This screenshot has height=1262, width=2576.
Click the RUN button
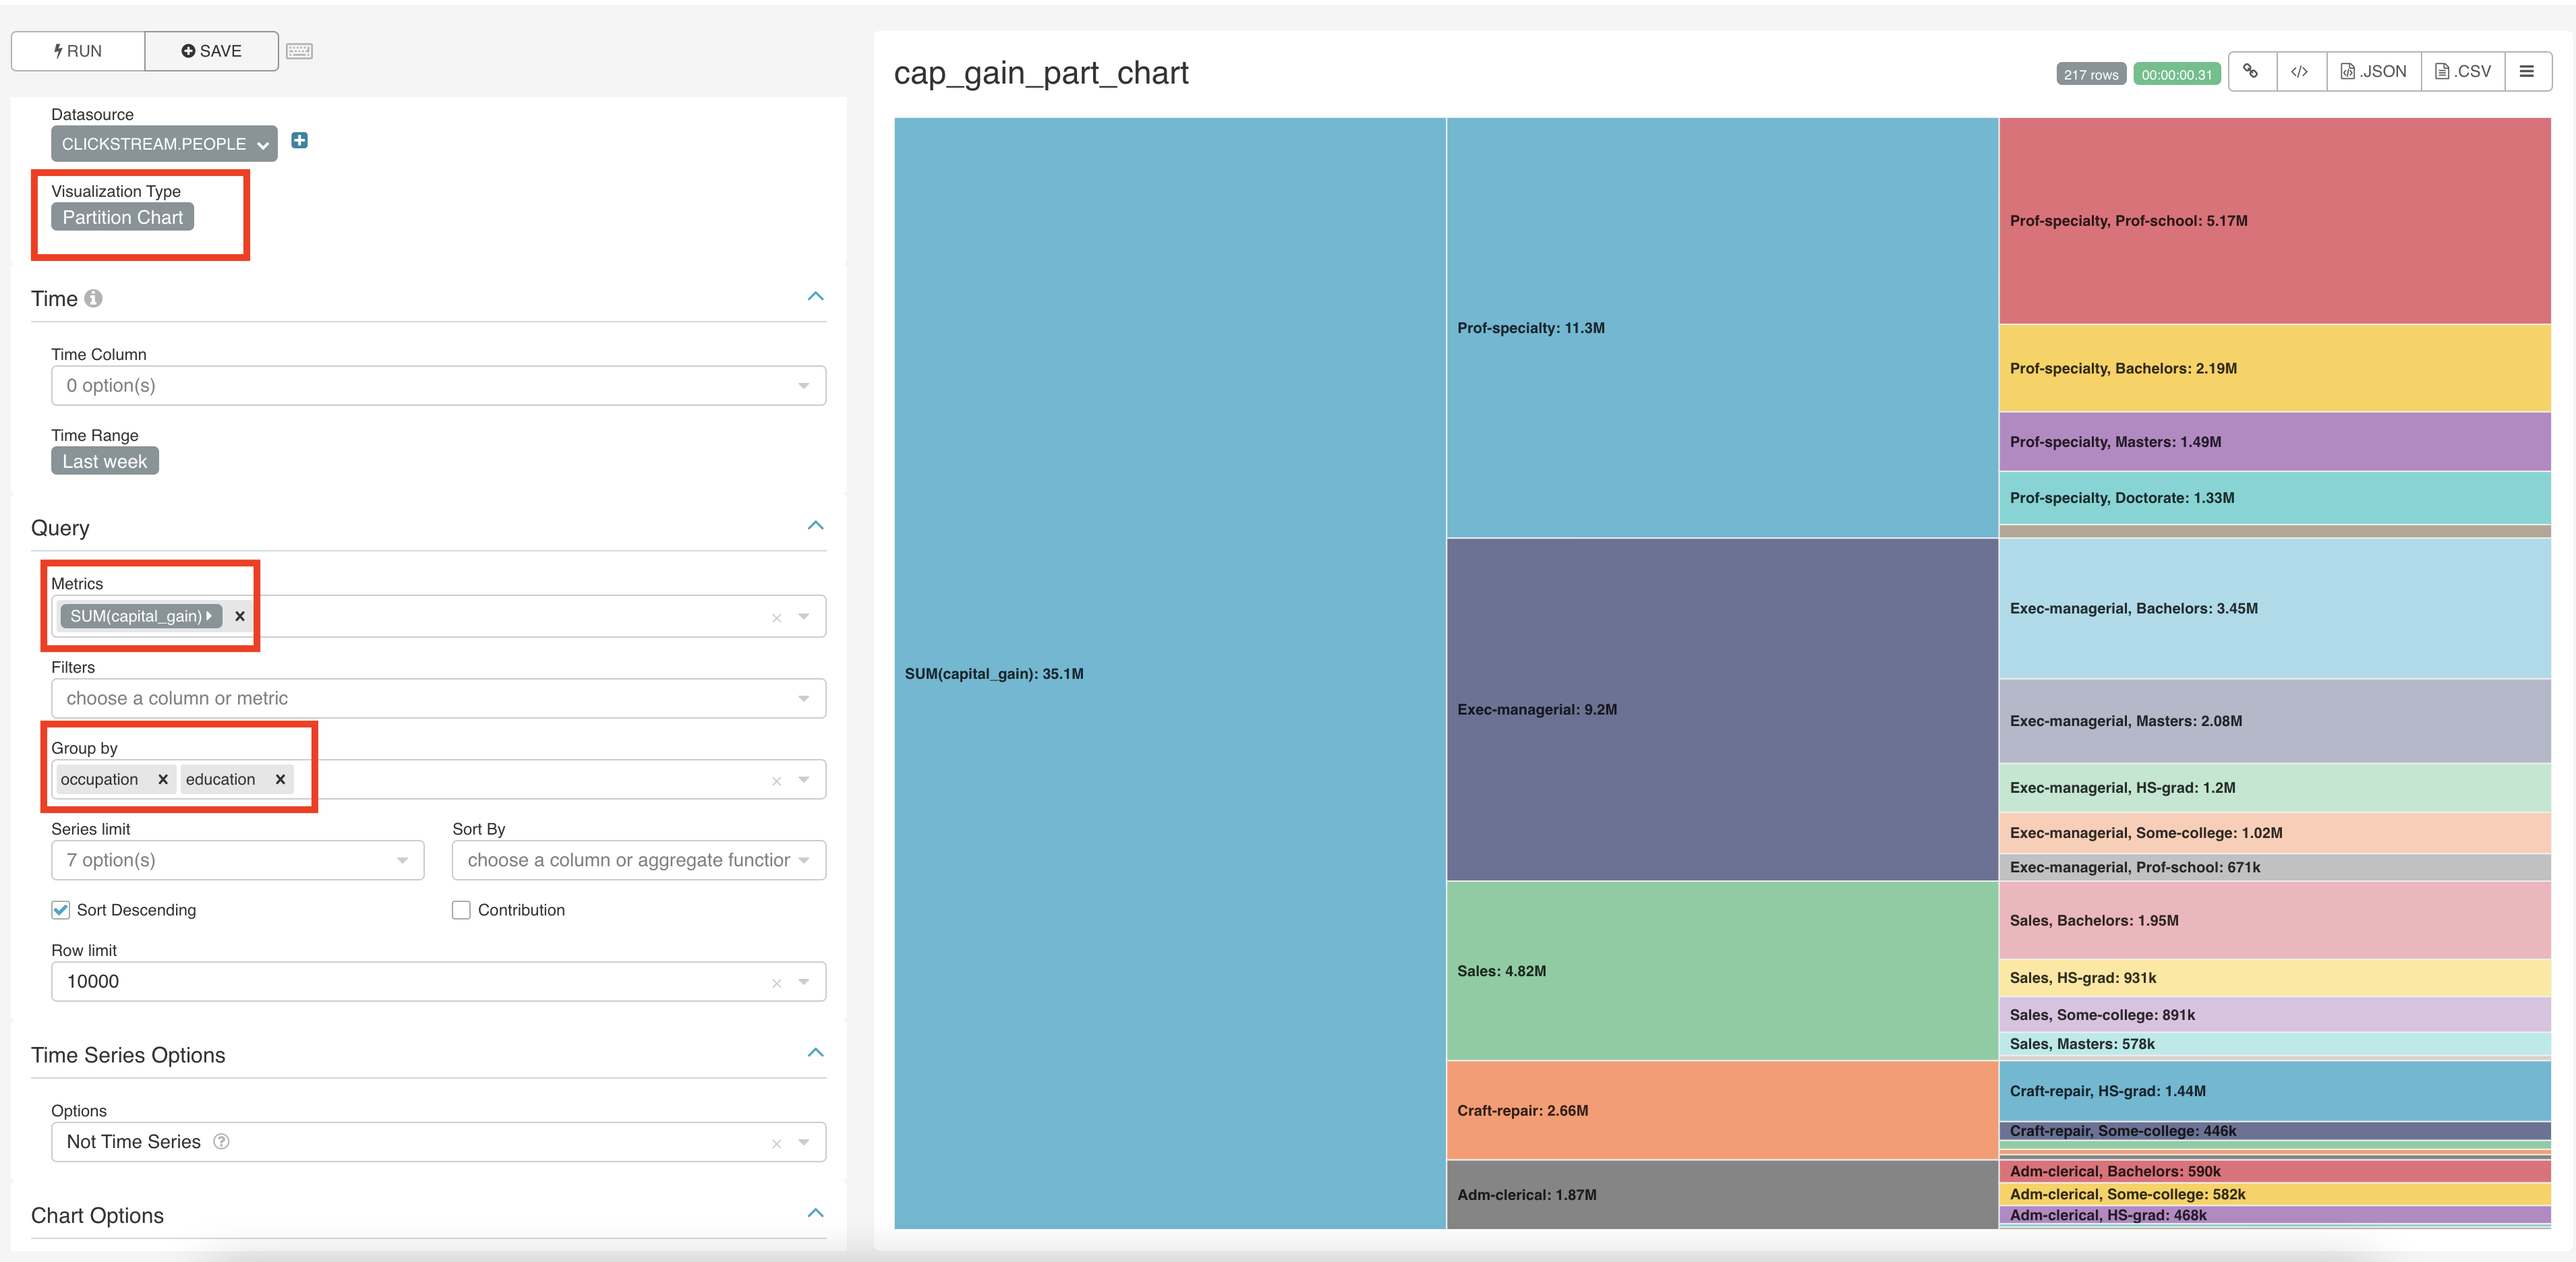[78, 51]
